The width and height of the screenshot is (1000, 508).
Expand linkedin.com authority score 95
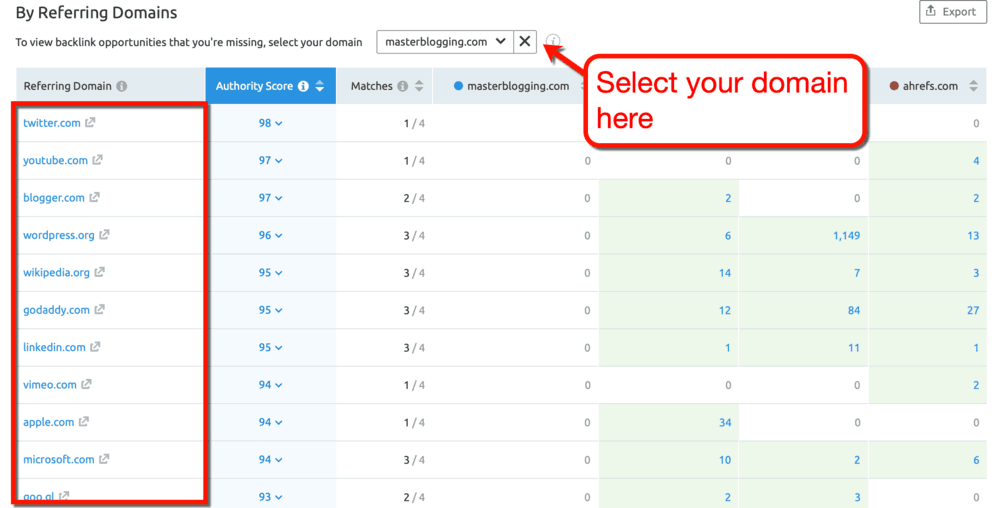click(x=270, y=347)
